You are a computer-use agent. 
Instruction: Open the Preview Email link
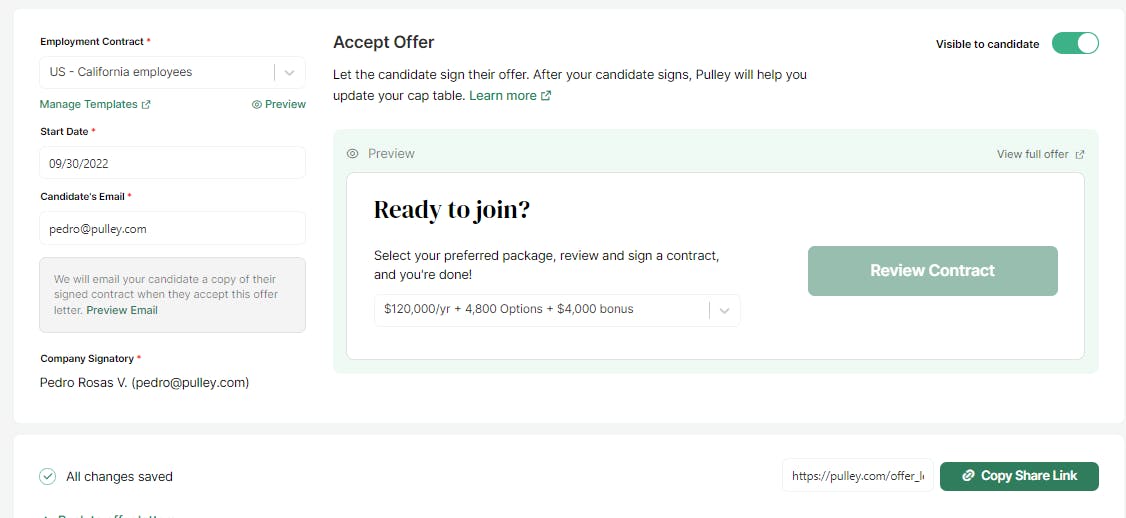(x=122, y=310)
